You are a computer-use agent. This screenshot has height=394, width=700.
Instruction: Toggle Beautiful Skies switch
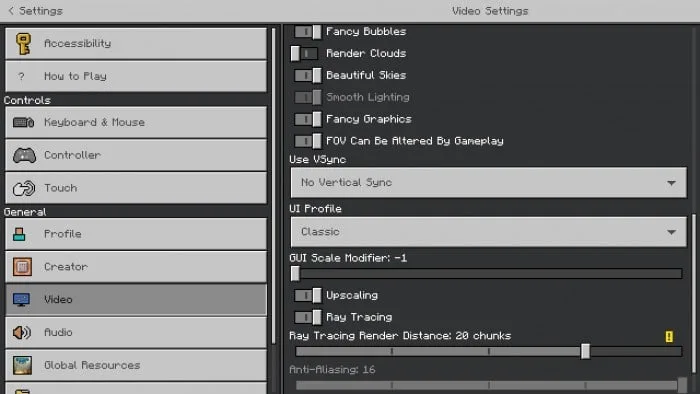(x=307, y=75)
